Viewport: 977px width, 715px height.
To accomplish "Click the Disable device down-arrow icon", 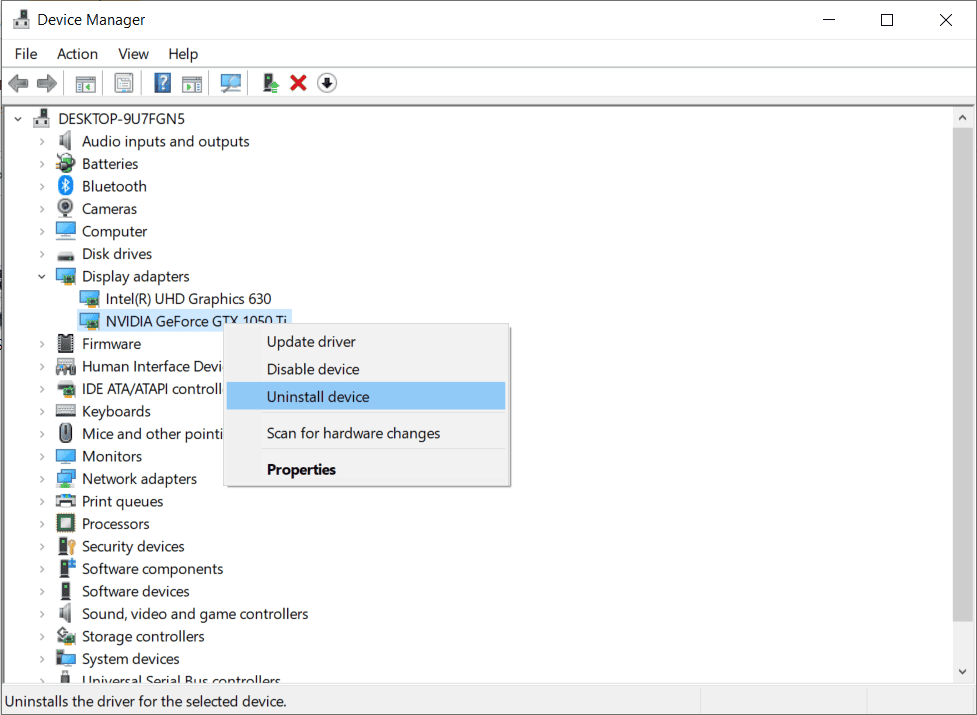I will click(327, 83).
